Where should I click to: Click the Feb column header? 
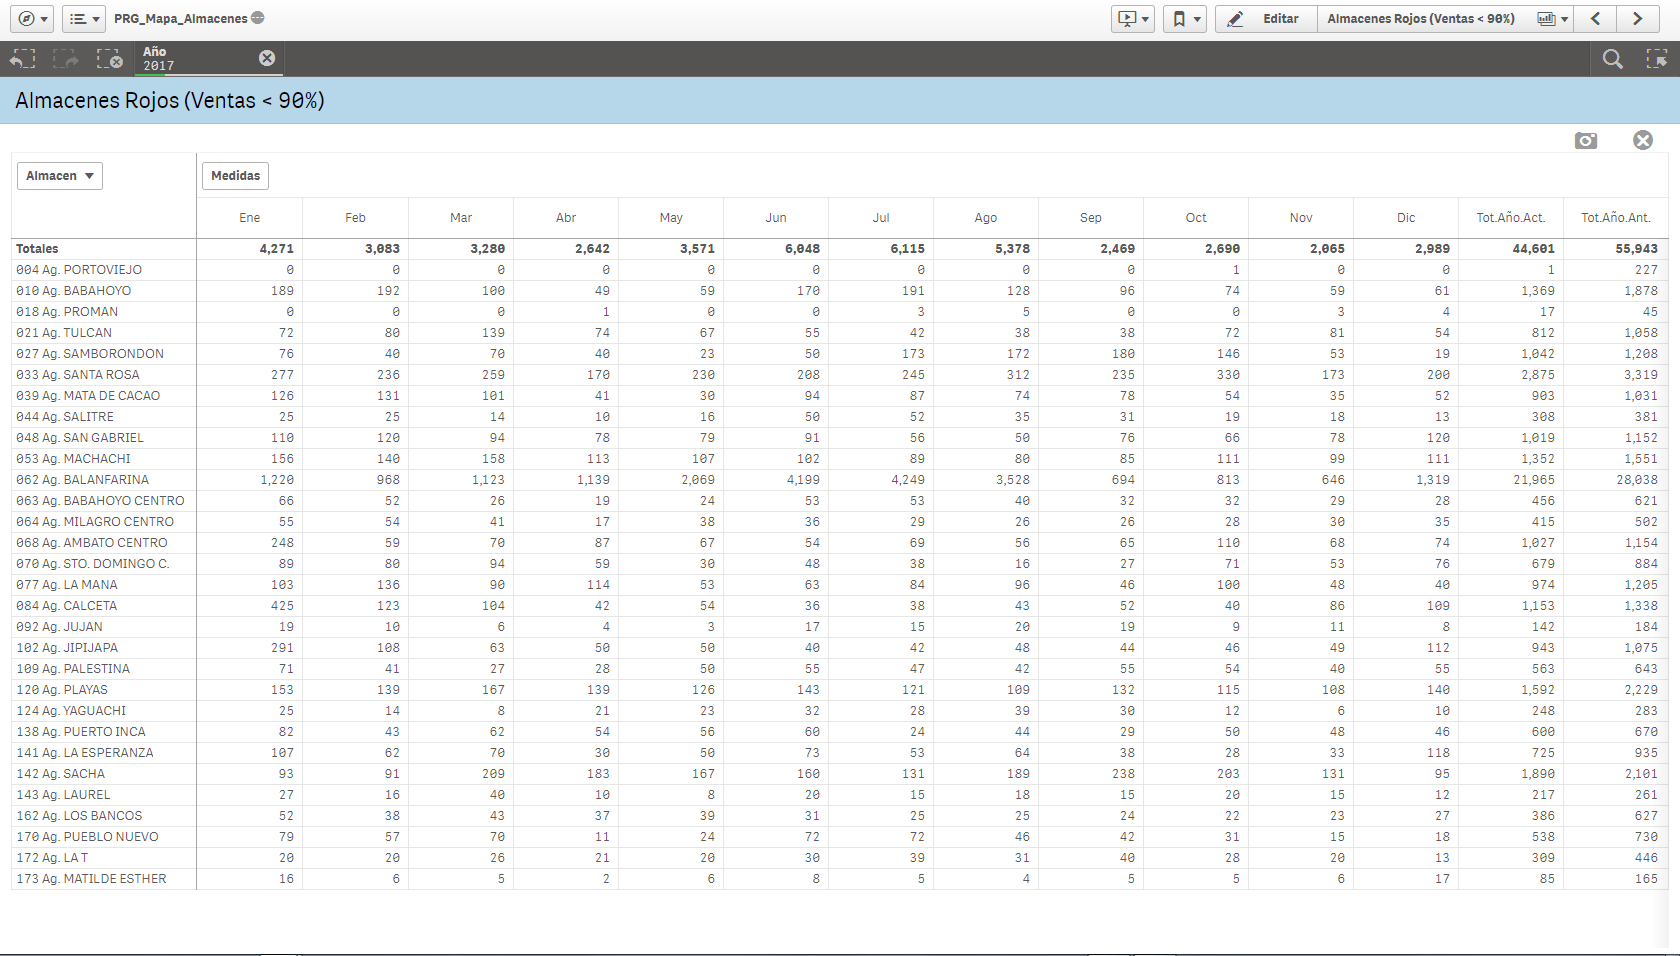pyautogui.click(x=355, y=218)
